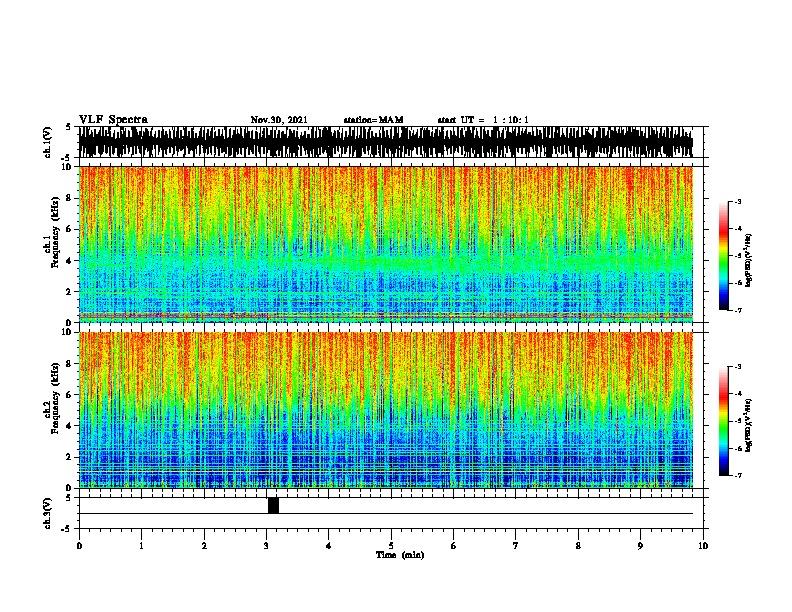Click time axis tick label "0"
This screenshot has width=792, height=612.
click(x=79, y=546)
